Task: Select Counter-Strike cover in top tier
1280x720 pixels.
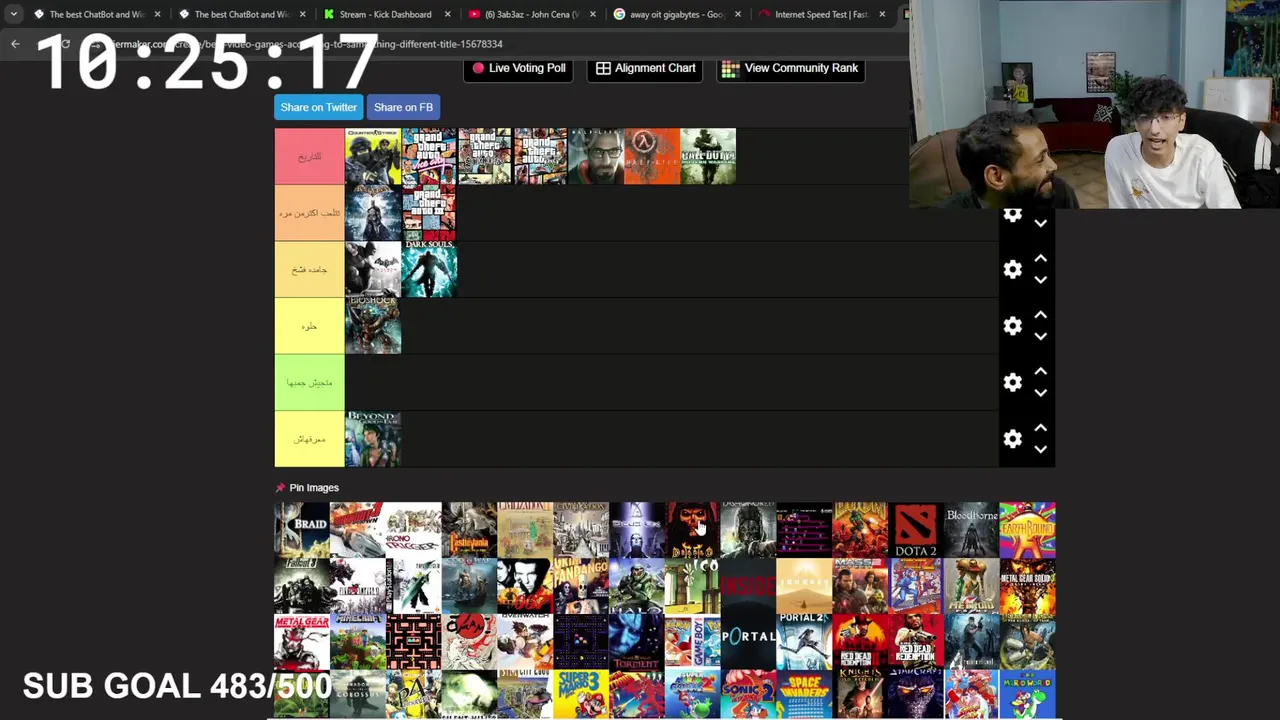Action: click(x=373, y=156)
